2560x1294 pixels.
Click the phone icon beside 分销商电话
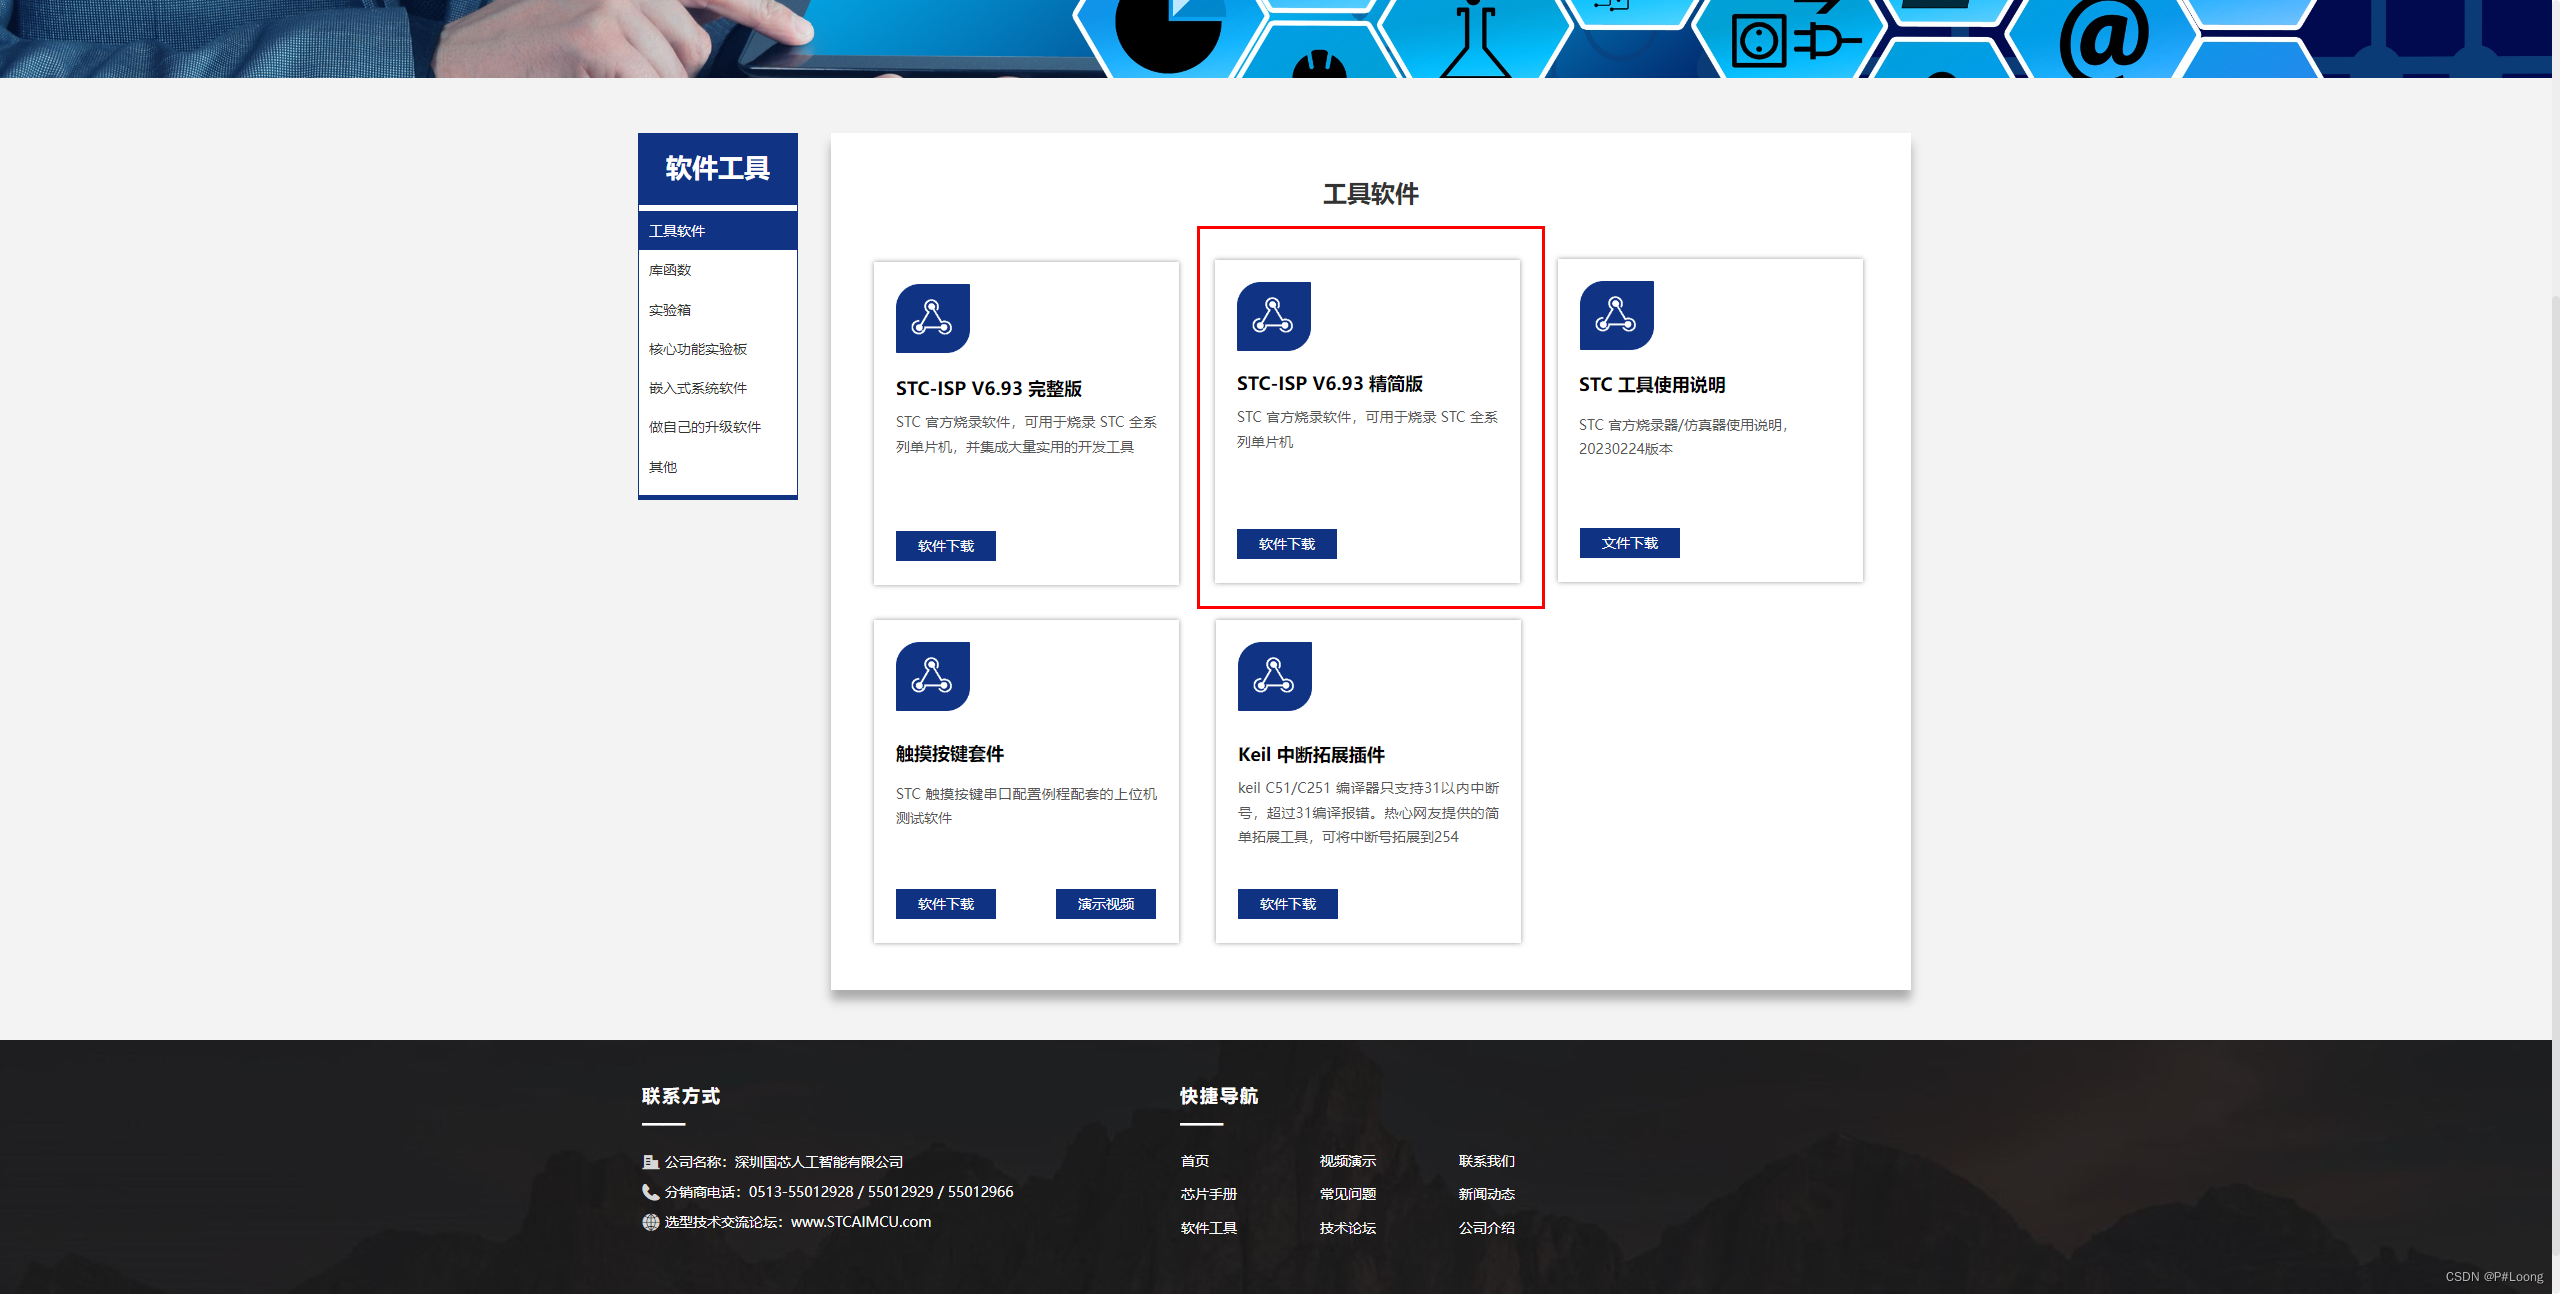[650, 1192]
